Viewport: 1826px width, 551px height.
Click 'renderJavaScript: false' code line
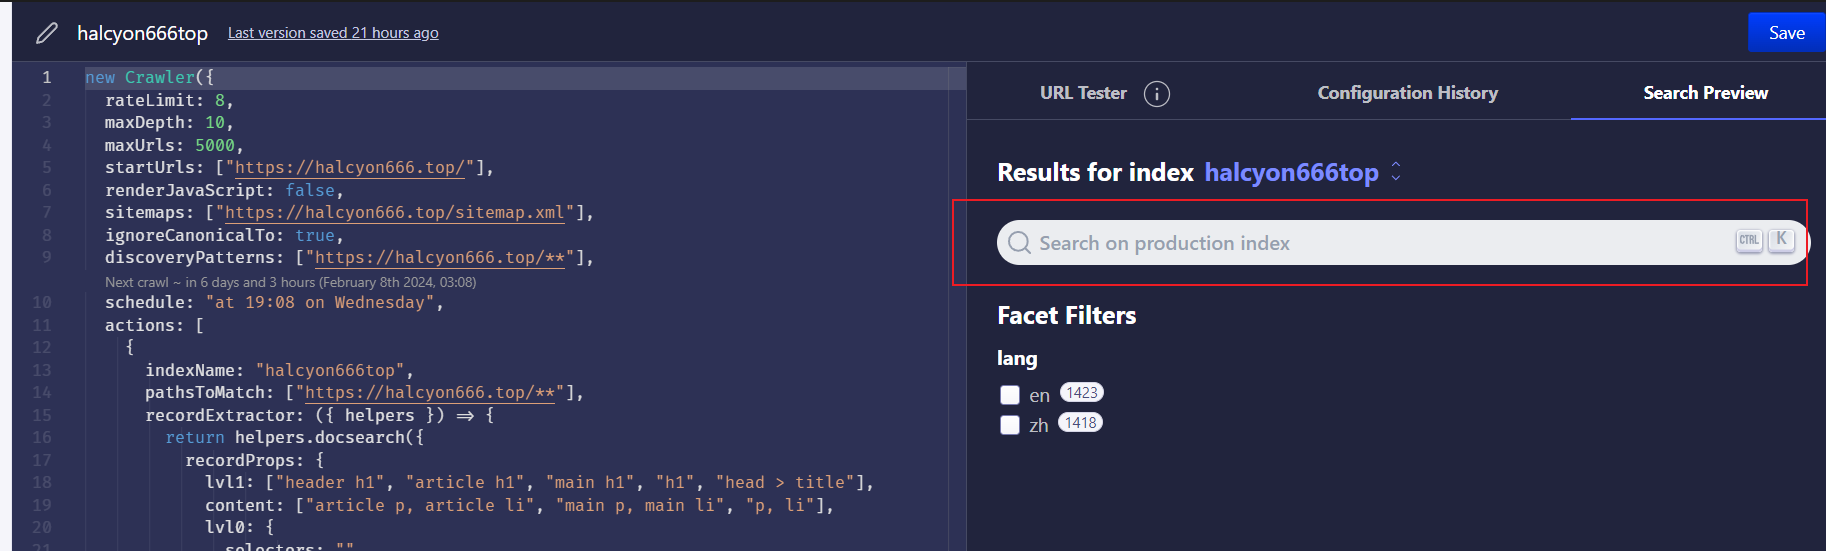[224, 191]
